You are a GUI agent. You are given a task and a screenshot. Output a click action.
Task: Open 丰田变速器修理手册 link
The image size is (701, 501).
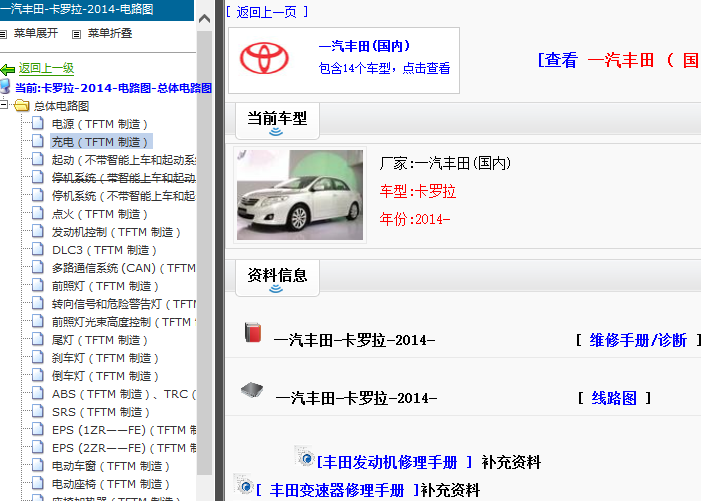(x=338, y=490)
